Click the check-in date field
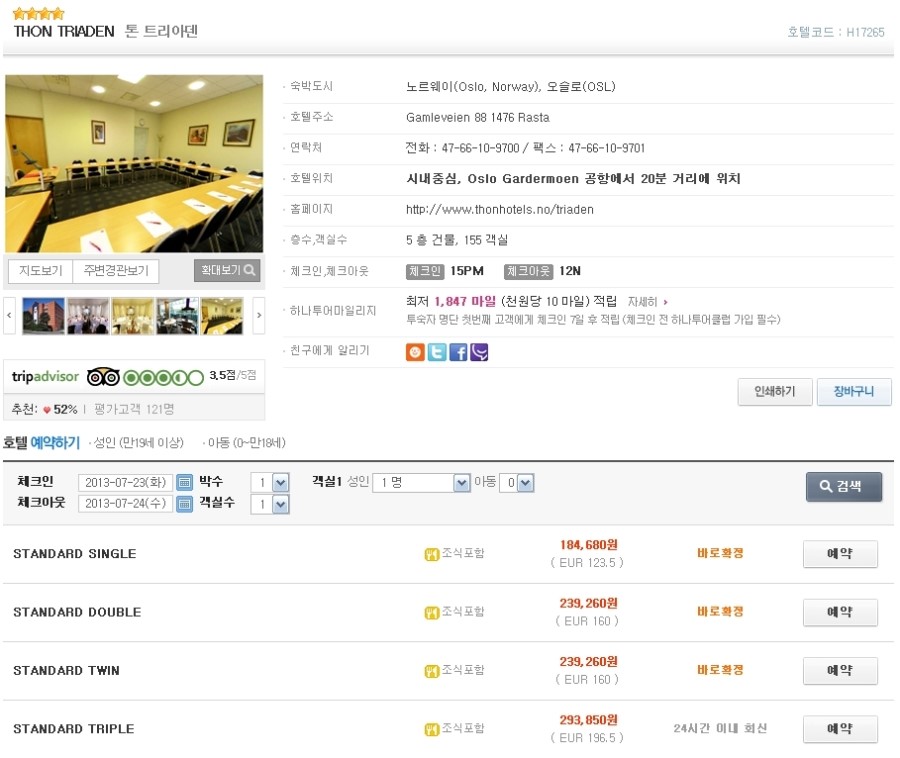The width and height of the screenshot is (900, 758). (x=126, y=483)
